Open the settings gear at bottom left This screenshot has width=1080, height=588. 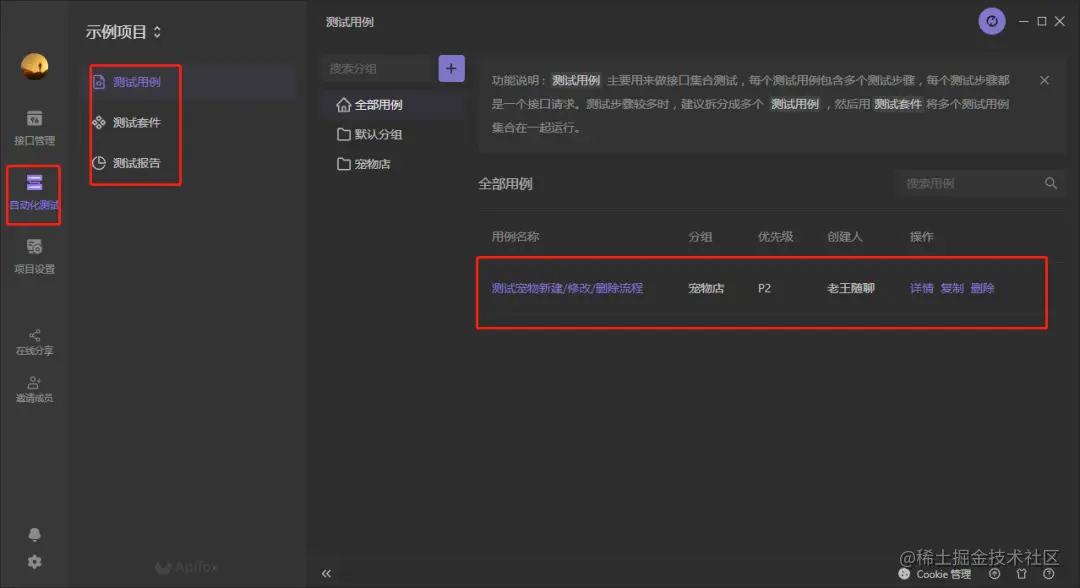(x=33, y=562)
